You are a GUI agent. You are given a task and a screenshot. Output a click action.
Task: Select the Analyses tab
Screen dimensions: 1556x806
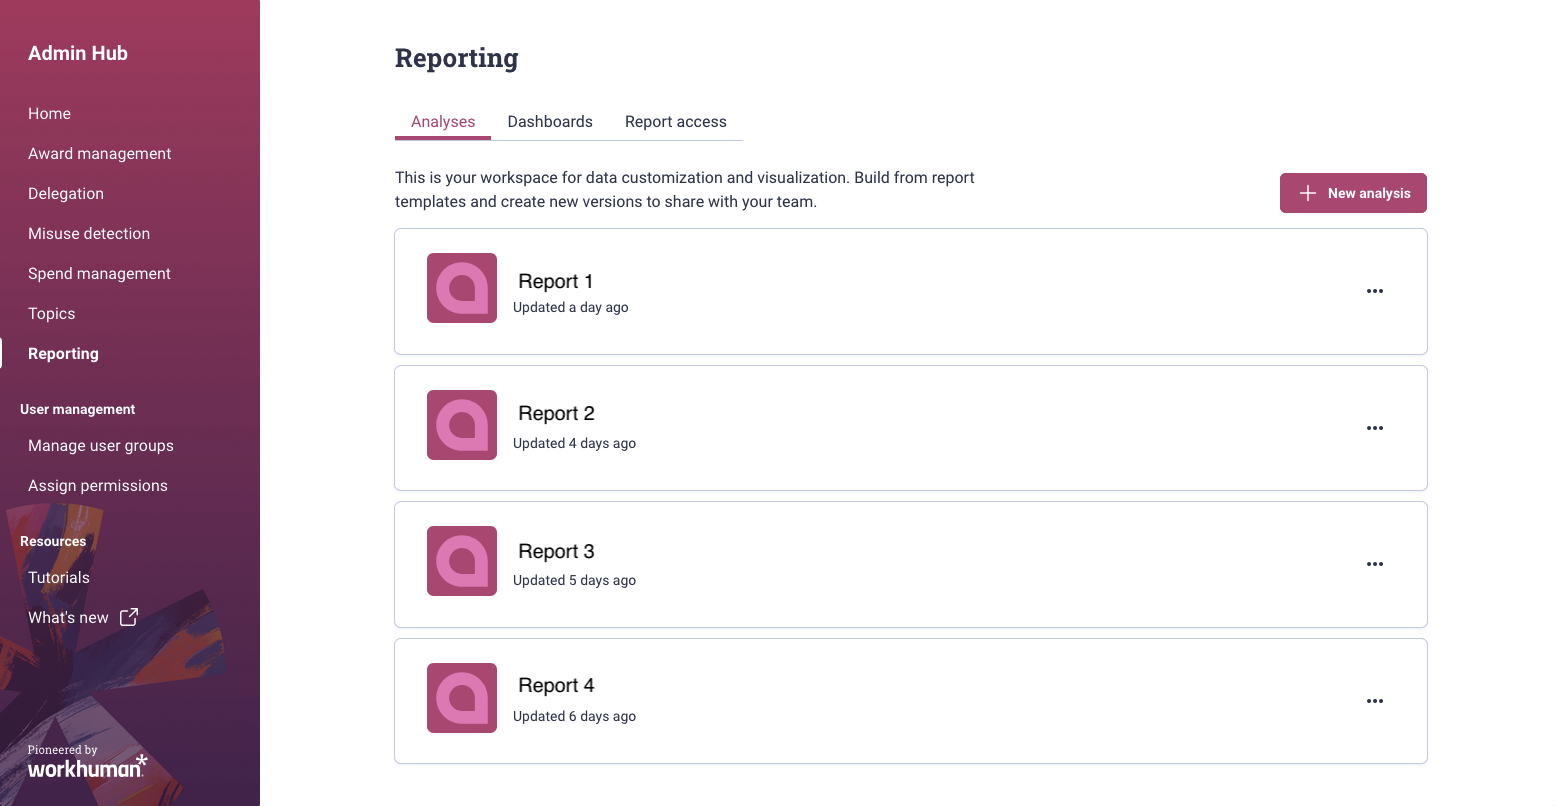coord(443,122)
